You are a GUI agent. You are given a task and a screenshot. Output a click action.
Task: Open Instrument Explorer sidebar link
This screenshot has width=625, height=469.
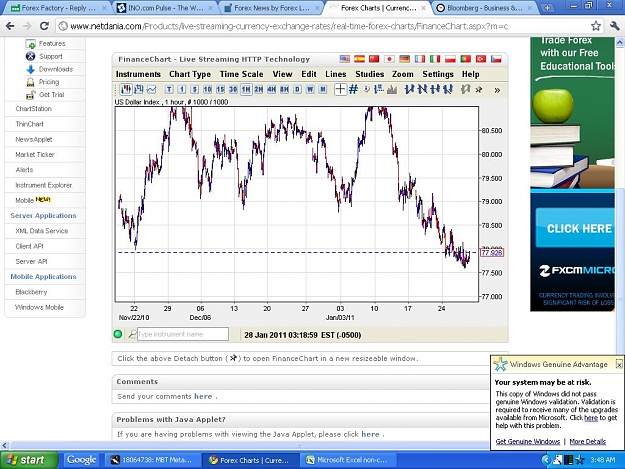pyautogui.click(x=43, y=185)
